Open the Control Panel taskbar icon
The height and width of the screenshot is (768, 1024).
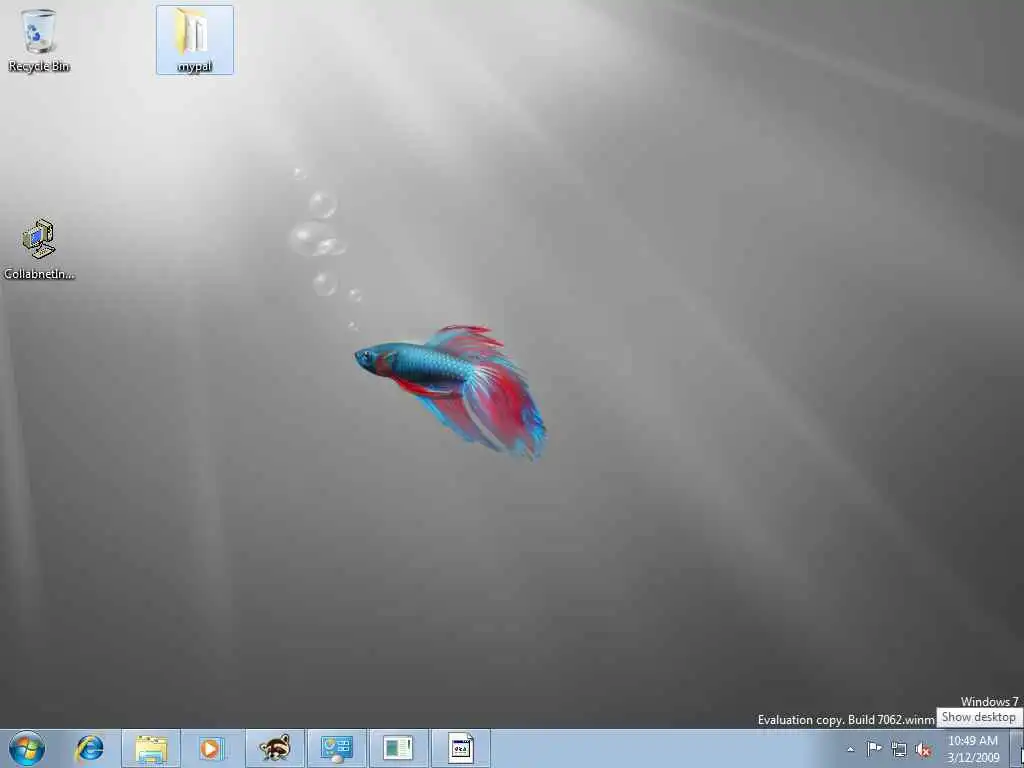(337, 748)
